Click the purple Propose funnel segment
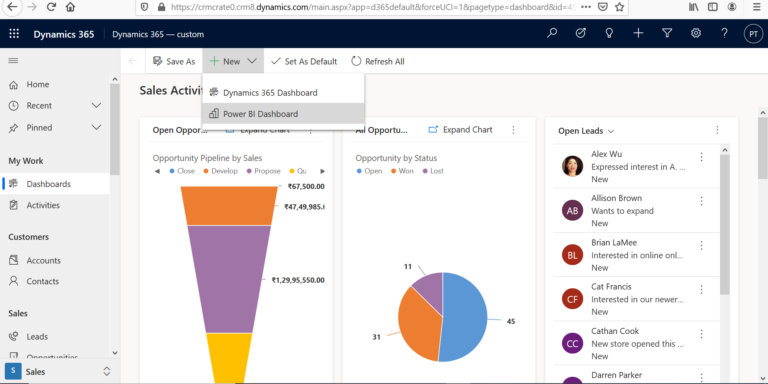 coord(229,279)
